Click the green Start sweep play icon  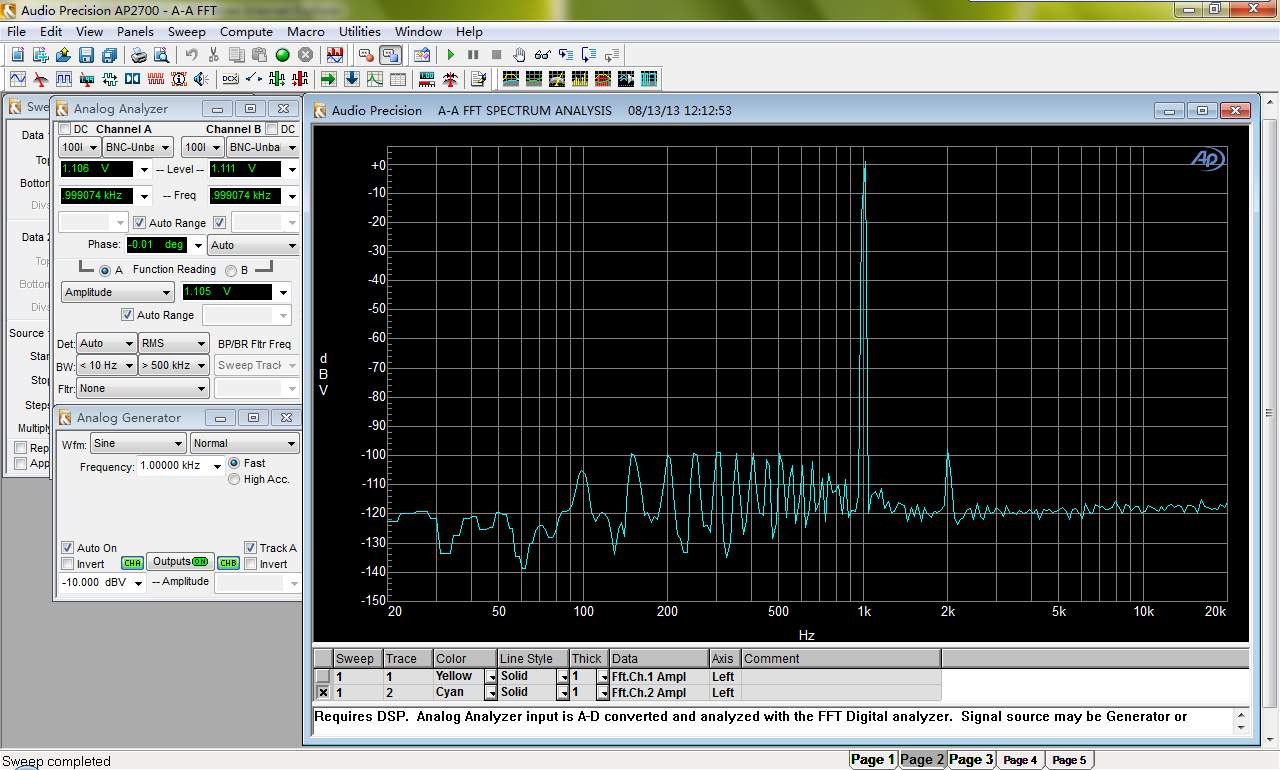(451, 55)
